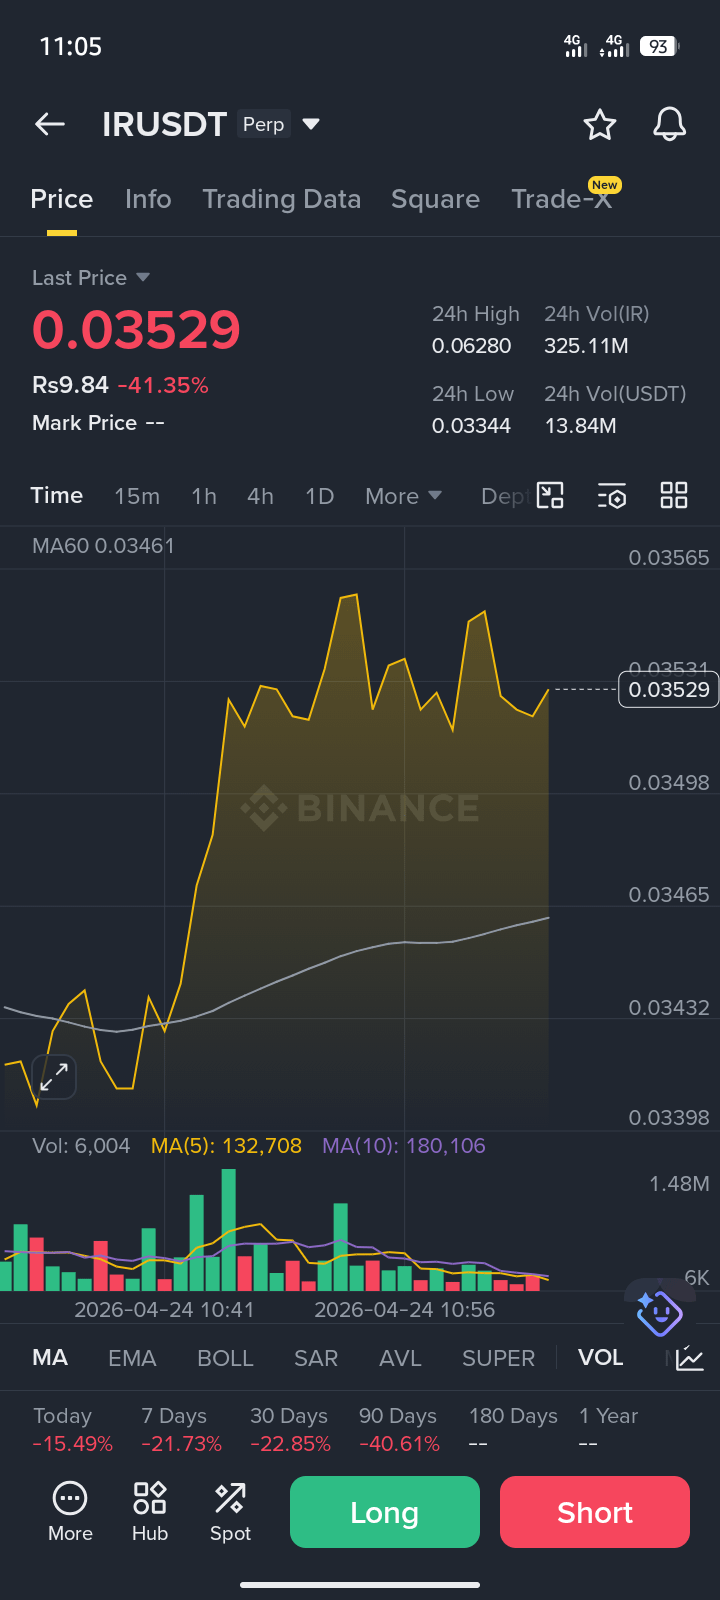Tap the -41.35% price change value
Image resolution: width=720 pixels, height=1600 pixels.
pyautogui.click(x=163, y=386)
